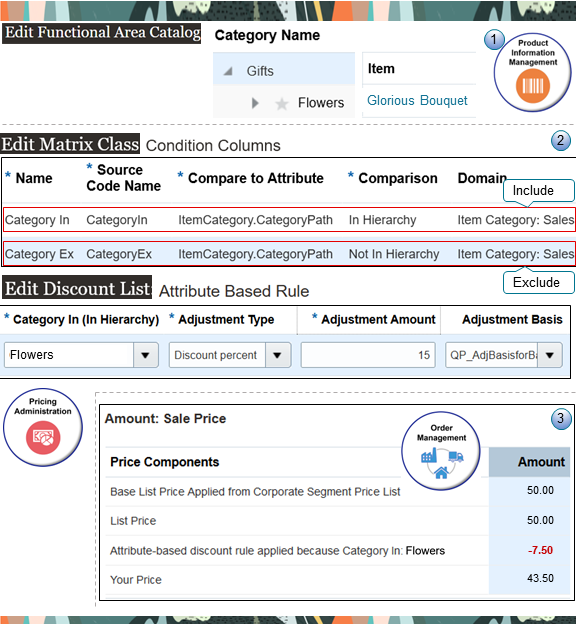Screen dimensions: 576x624
Task: Open the Adjustment Basis dropdown arrow
Action: (x=549, y=355)
